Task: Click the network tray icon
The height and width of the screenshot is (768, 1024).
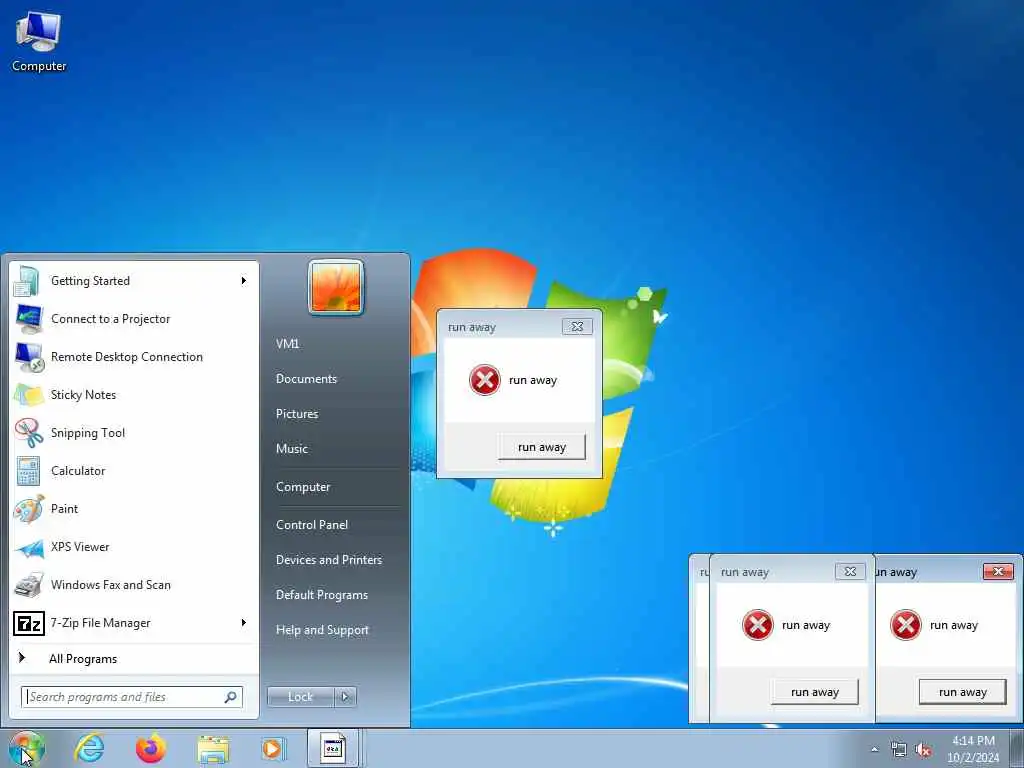Action: 899,750
